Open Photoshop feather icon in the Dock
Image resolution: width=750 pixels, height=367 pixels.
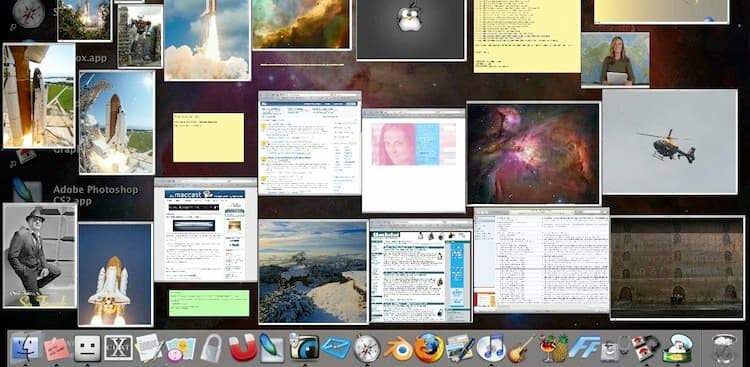coord(272,348)
